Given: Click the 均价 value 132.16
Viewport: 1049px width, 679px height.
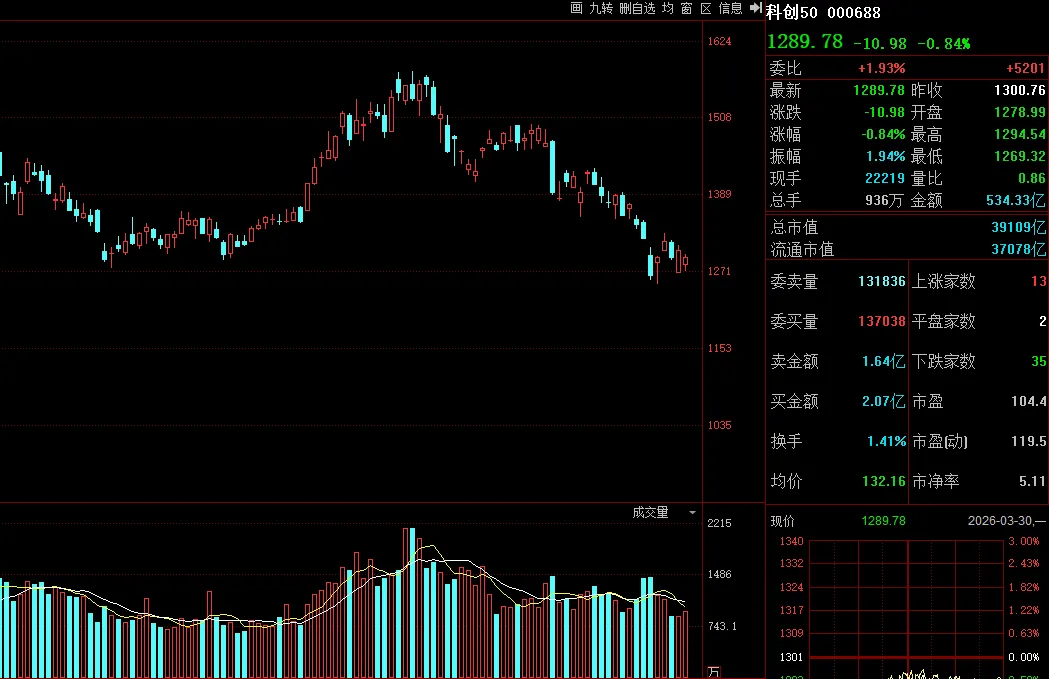Looking at the screenshot, I should coord(884,482).
